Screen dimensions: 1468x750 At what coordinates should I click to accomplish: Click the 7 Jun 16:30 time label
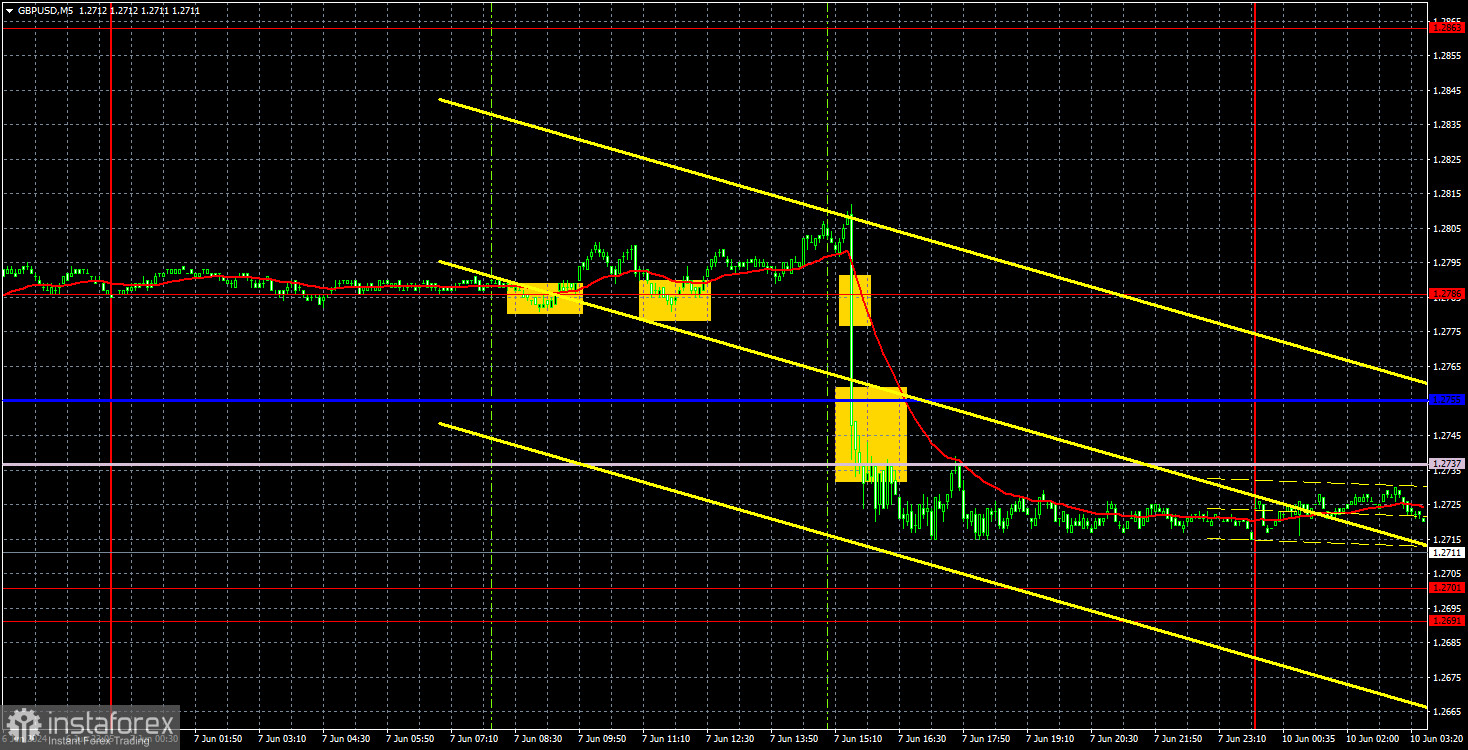click(923, 739)
